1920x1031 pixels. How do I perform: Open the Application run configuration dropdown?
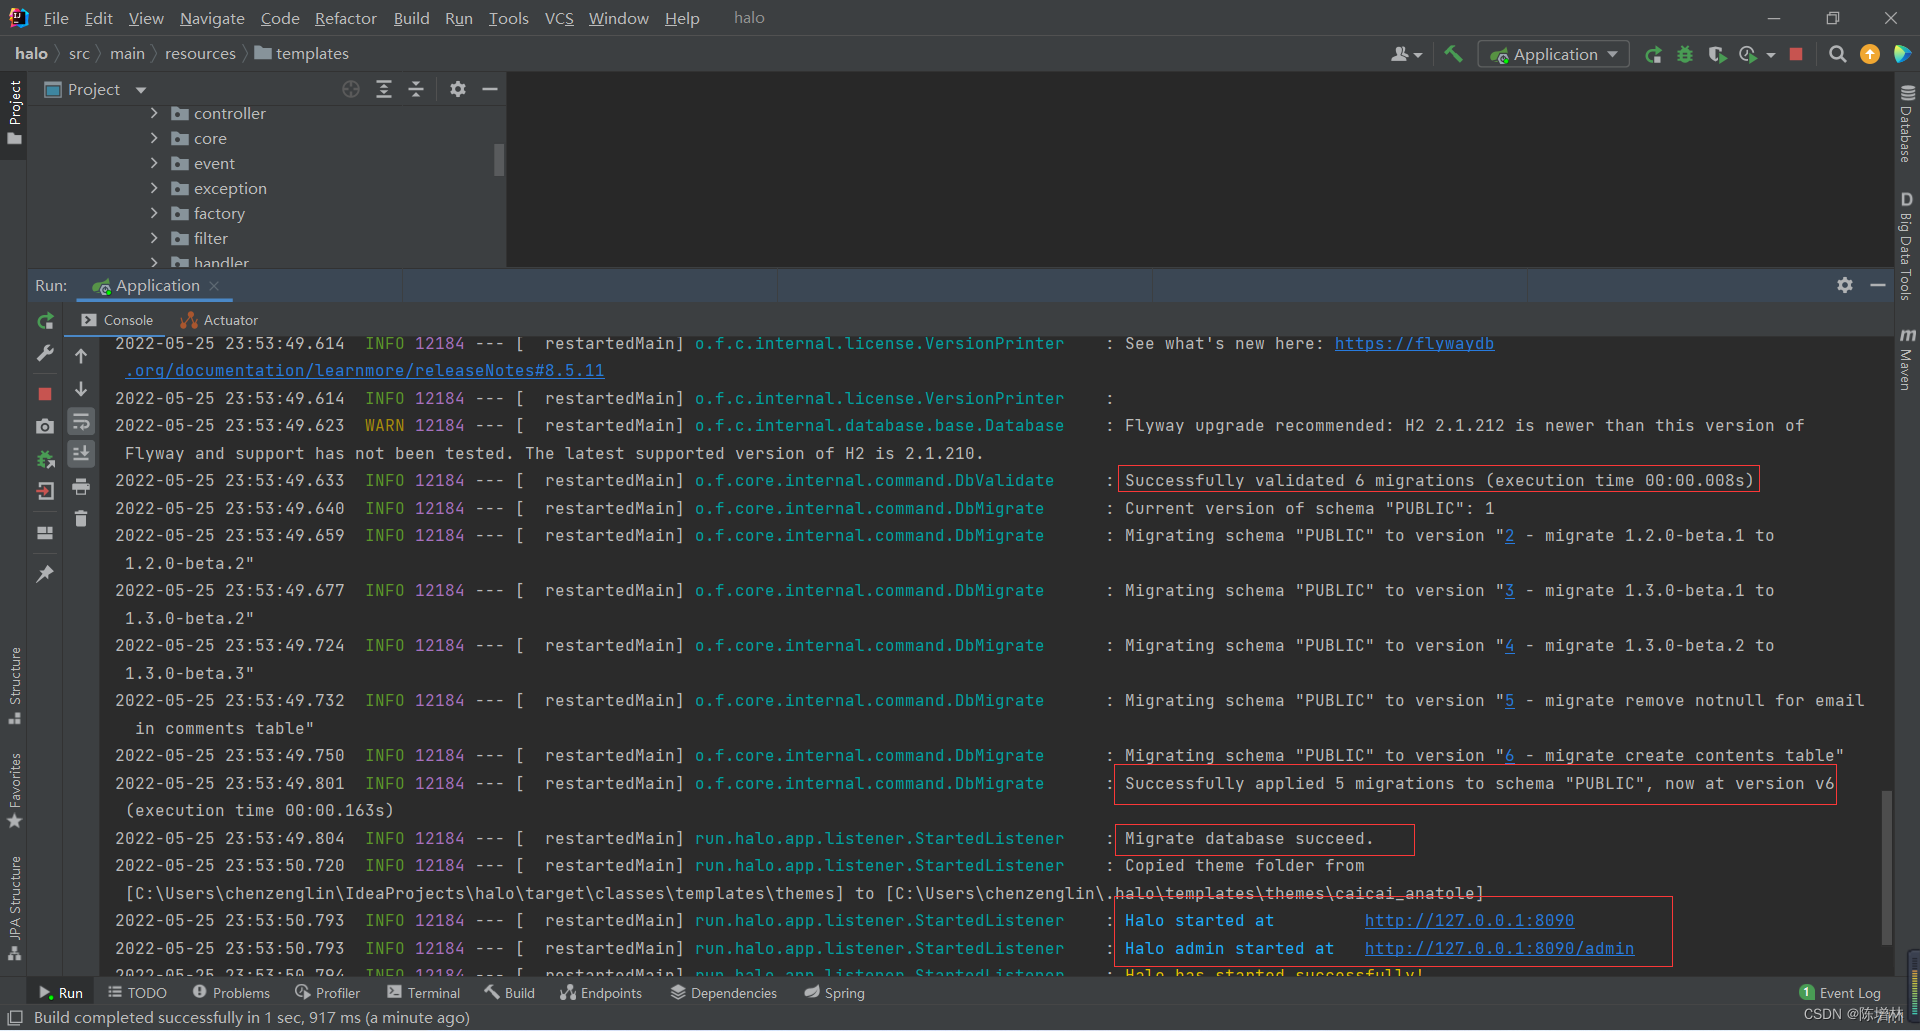1554,54
